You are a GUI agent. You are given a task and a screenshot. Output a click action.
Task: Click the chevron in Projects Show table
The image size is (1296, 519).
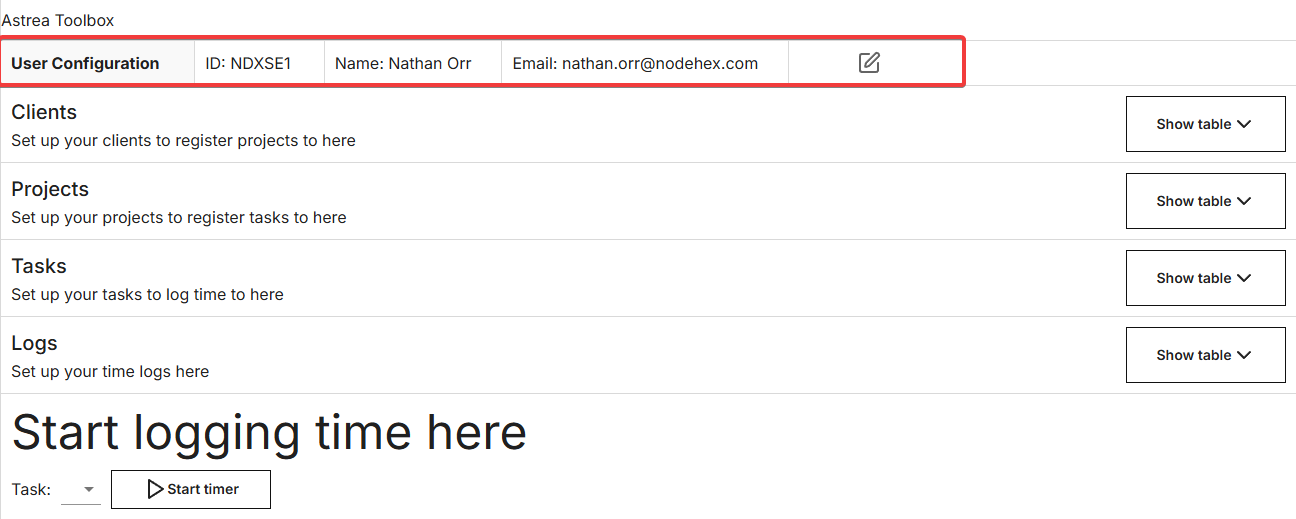pos(1244,201)
